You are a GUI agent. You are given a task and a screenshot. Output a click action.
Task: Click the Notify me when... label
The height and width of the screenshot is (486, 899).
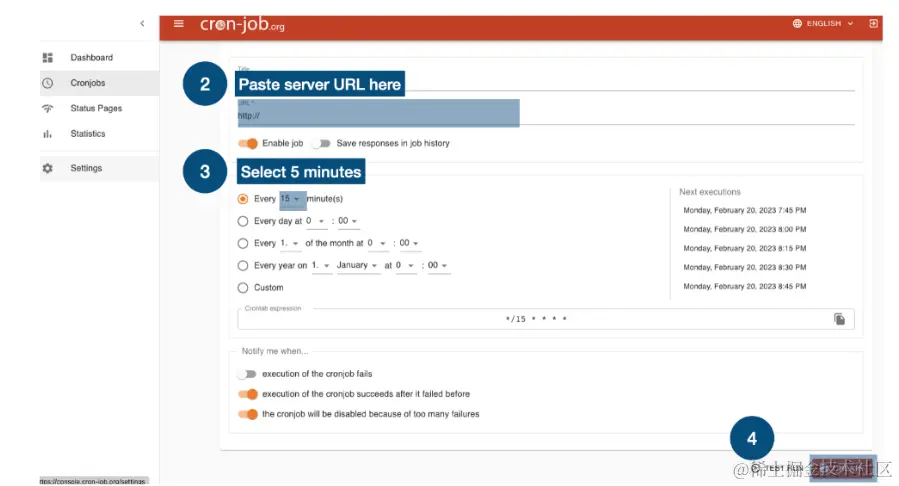point(275,351)
